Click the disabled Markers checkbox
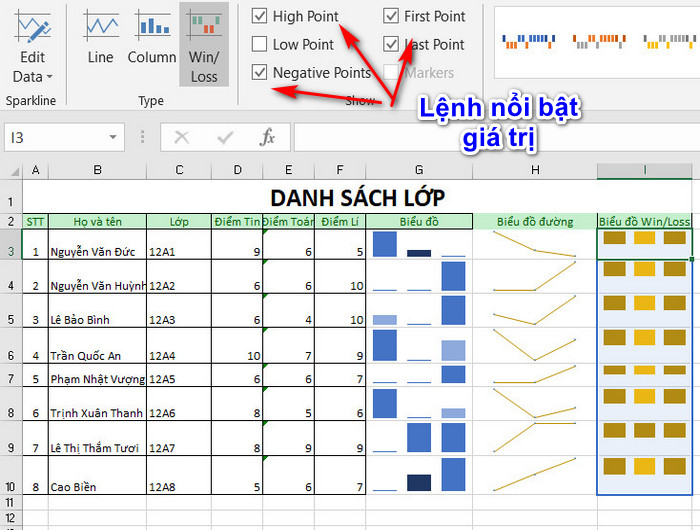Viewport: 700px width, 530px height. [x=391, y=72]
